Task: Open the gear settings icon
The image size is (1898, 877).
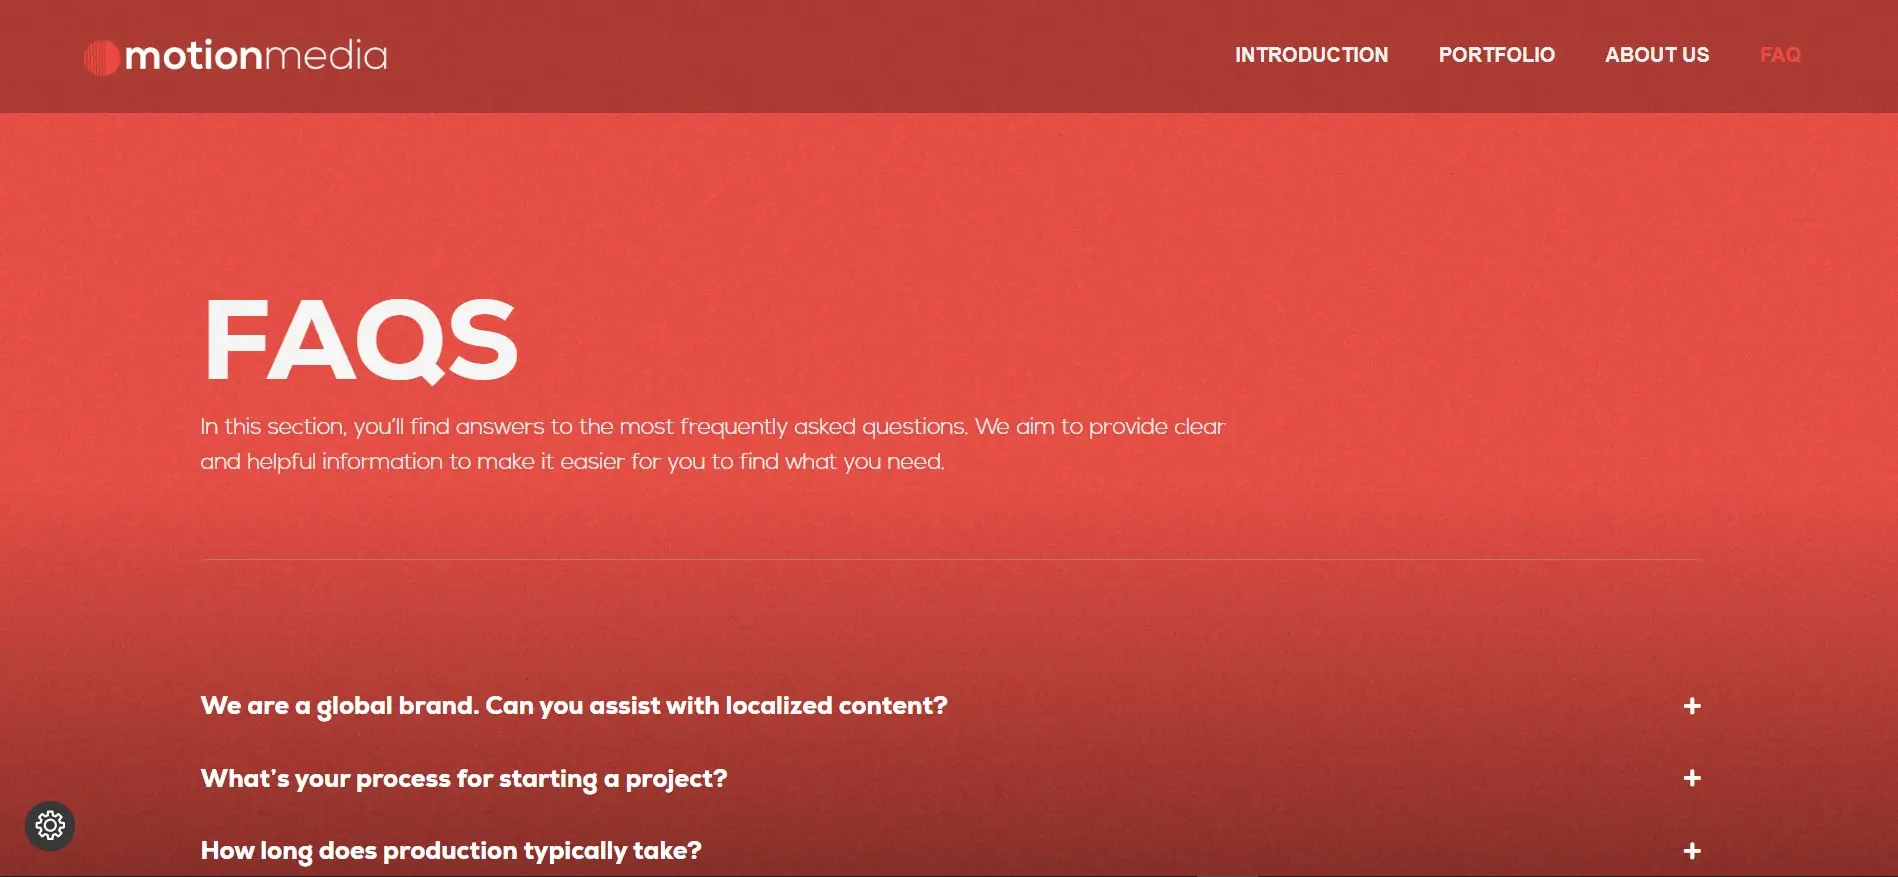Action: (x=50, y=826)
